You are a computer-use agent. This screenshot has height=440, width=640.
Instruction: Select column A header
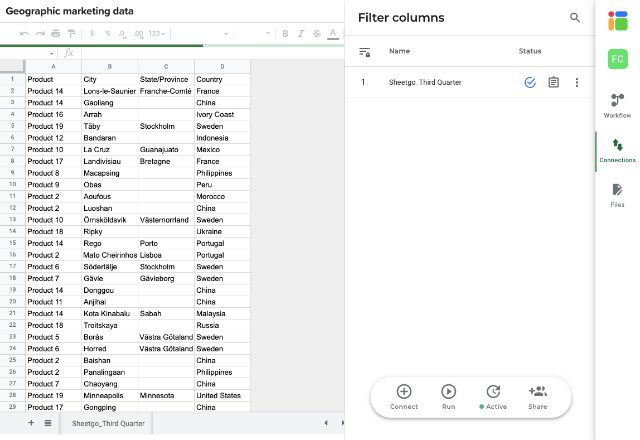pos(53,67)
